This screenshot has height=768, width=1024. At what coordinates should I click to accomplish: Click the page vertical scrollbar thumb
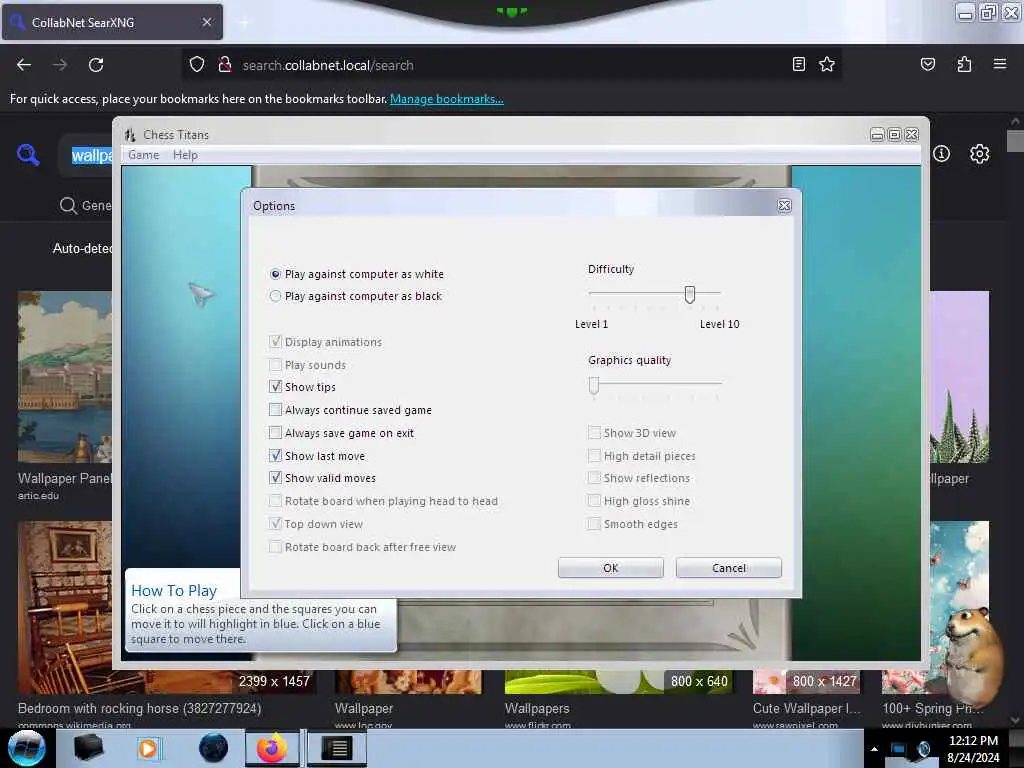[x=1015, y=141]
